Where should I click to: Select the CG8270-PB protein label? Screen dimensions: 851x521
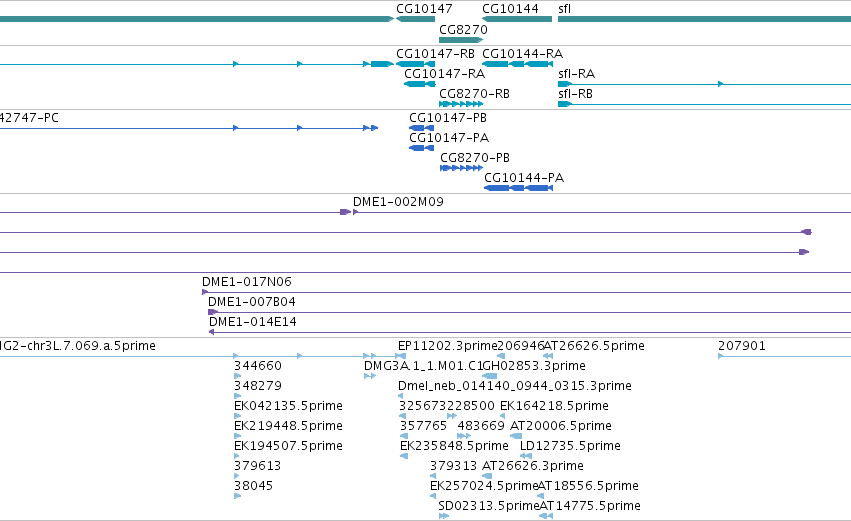point(475,158)
